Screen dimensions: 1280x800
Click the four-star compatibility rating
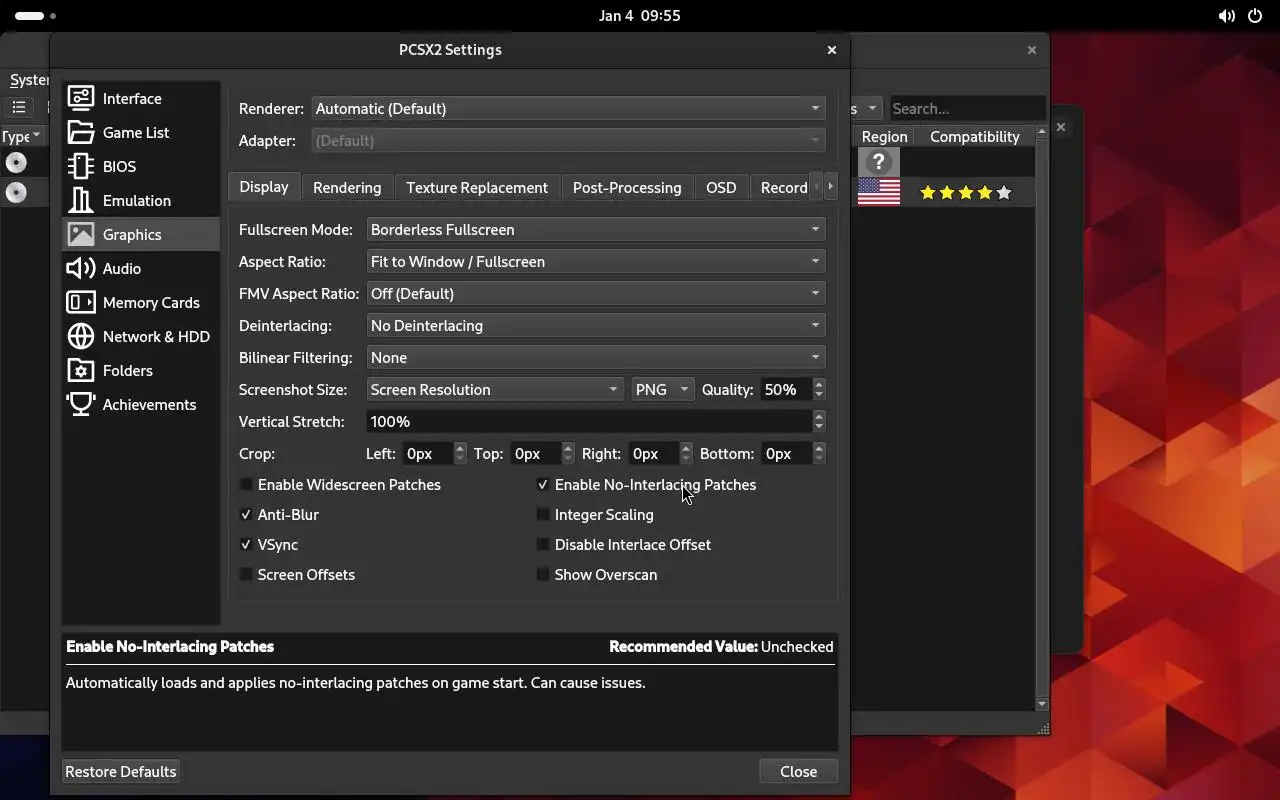966,192
